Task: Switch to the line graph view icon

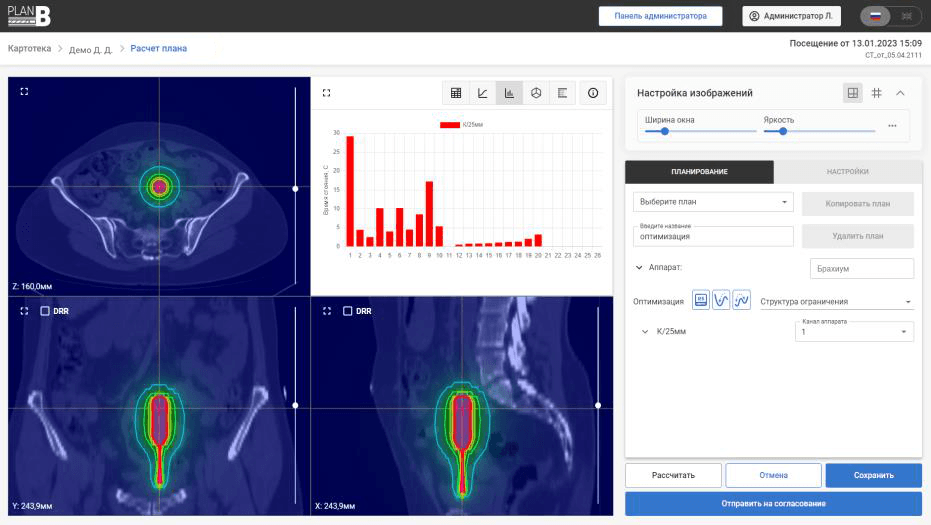Action: [483, 93]
